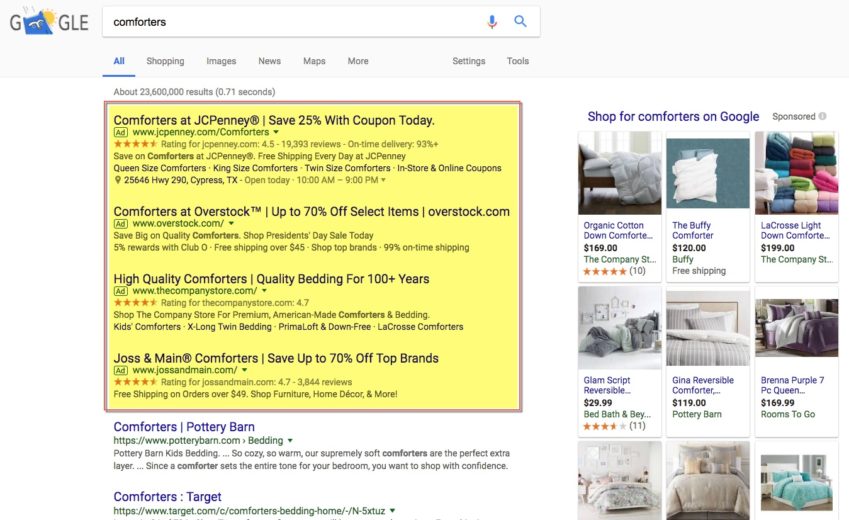This screenshot has width=849, height=520.
Task: Click Queen Size Comforters sitelink
Action: coord(160,168)
